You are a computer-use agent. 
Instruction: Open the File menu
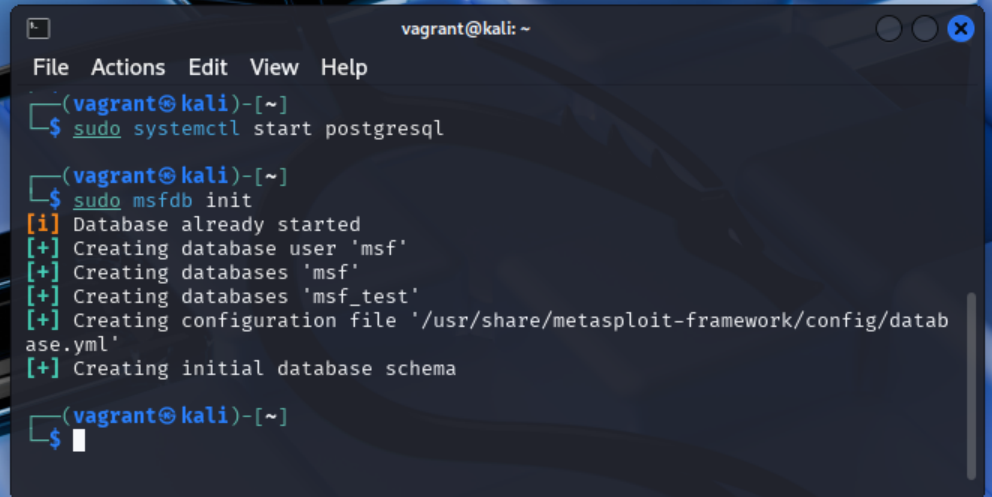coord(51,67)
